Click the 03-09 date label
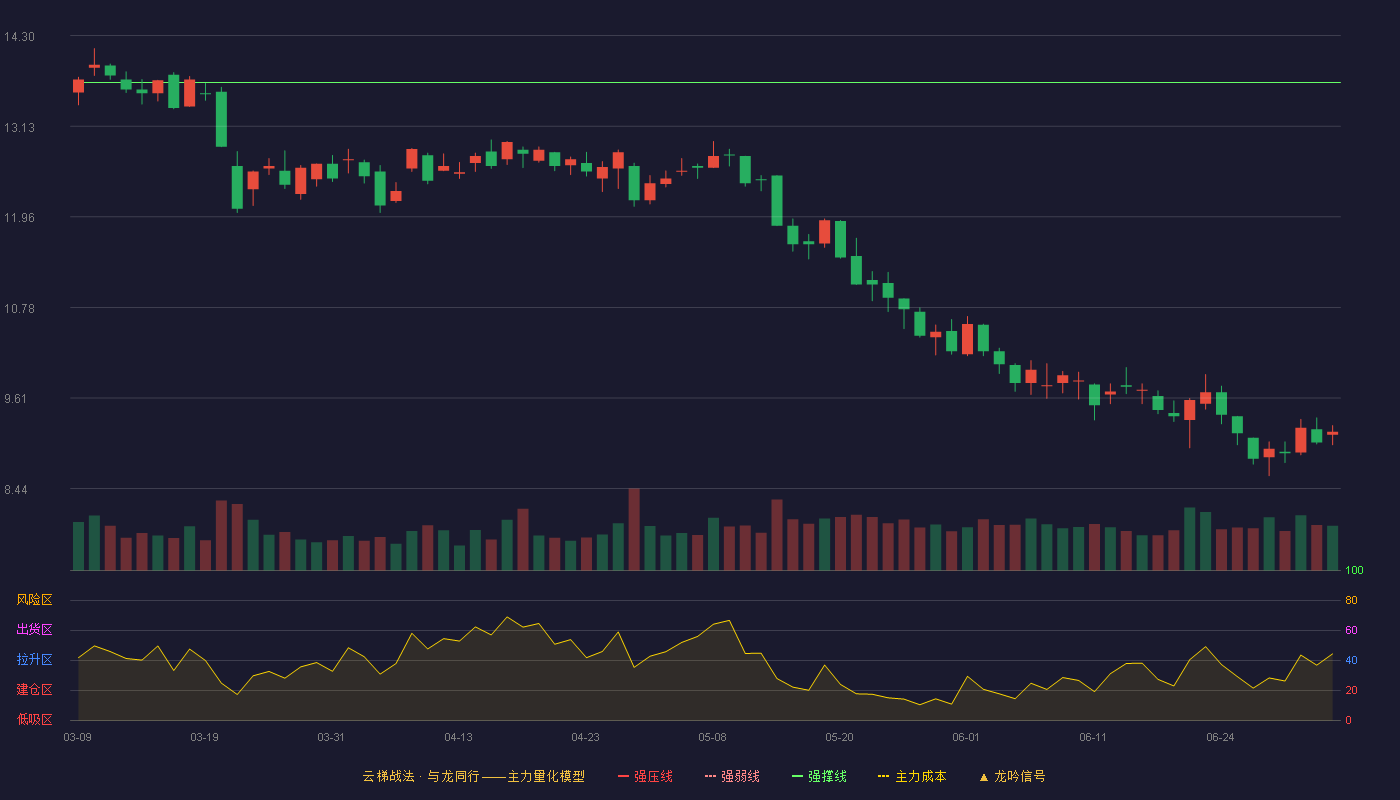The height and width of the screenshot is (800, 1400). [78, 737]
